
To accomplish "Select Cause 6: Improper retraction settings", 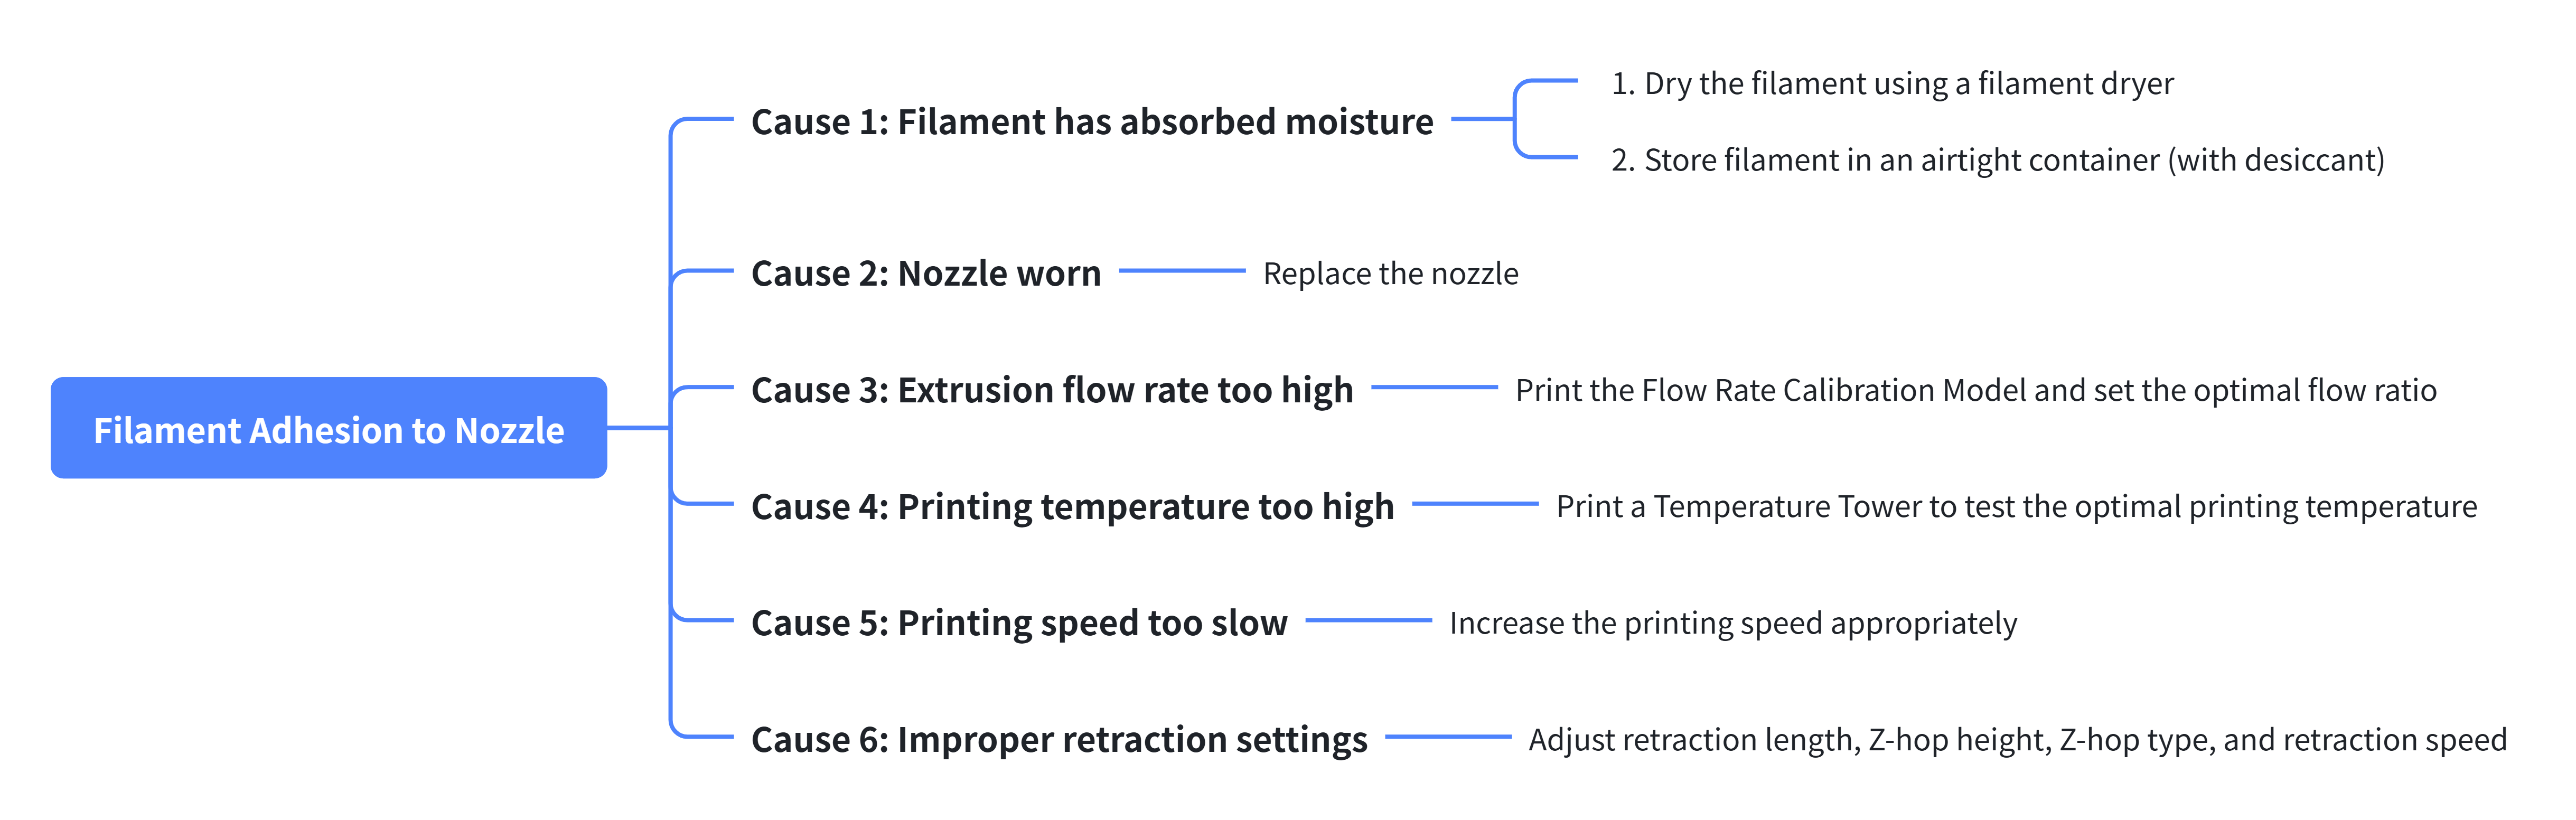I will tap(1059, 739).
